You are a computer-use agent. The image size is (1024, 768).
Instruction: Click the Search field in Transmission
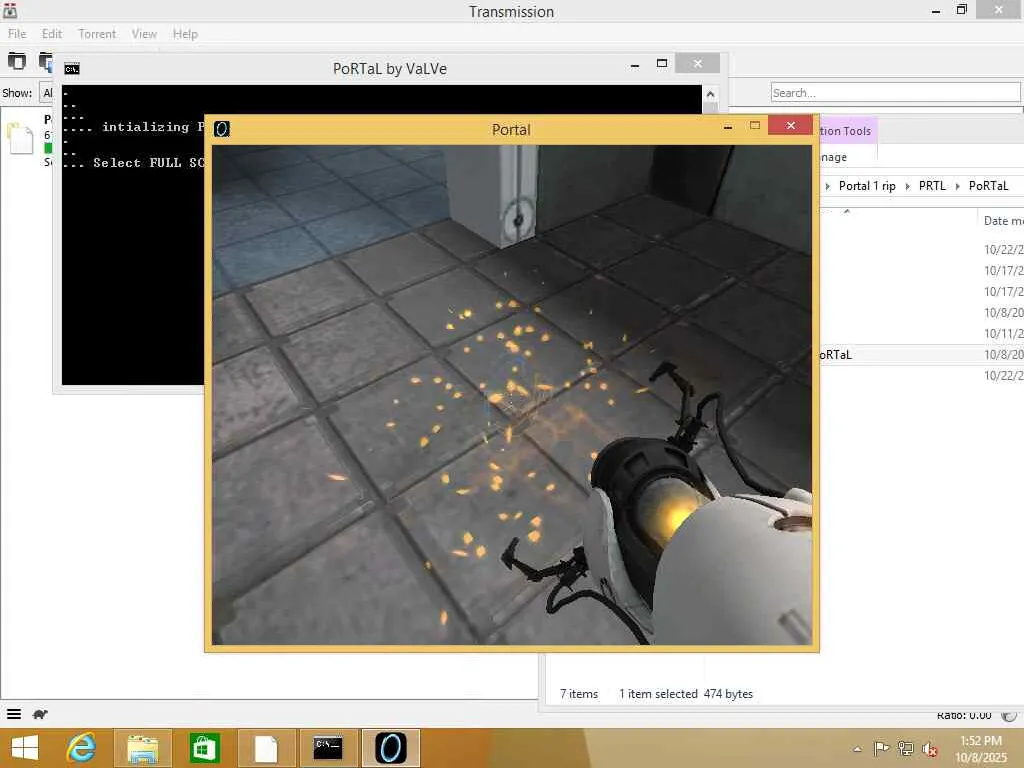point(895,93)
